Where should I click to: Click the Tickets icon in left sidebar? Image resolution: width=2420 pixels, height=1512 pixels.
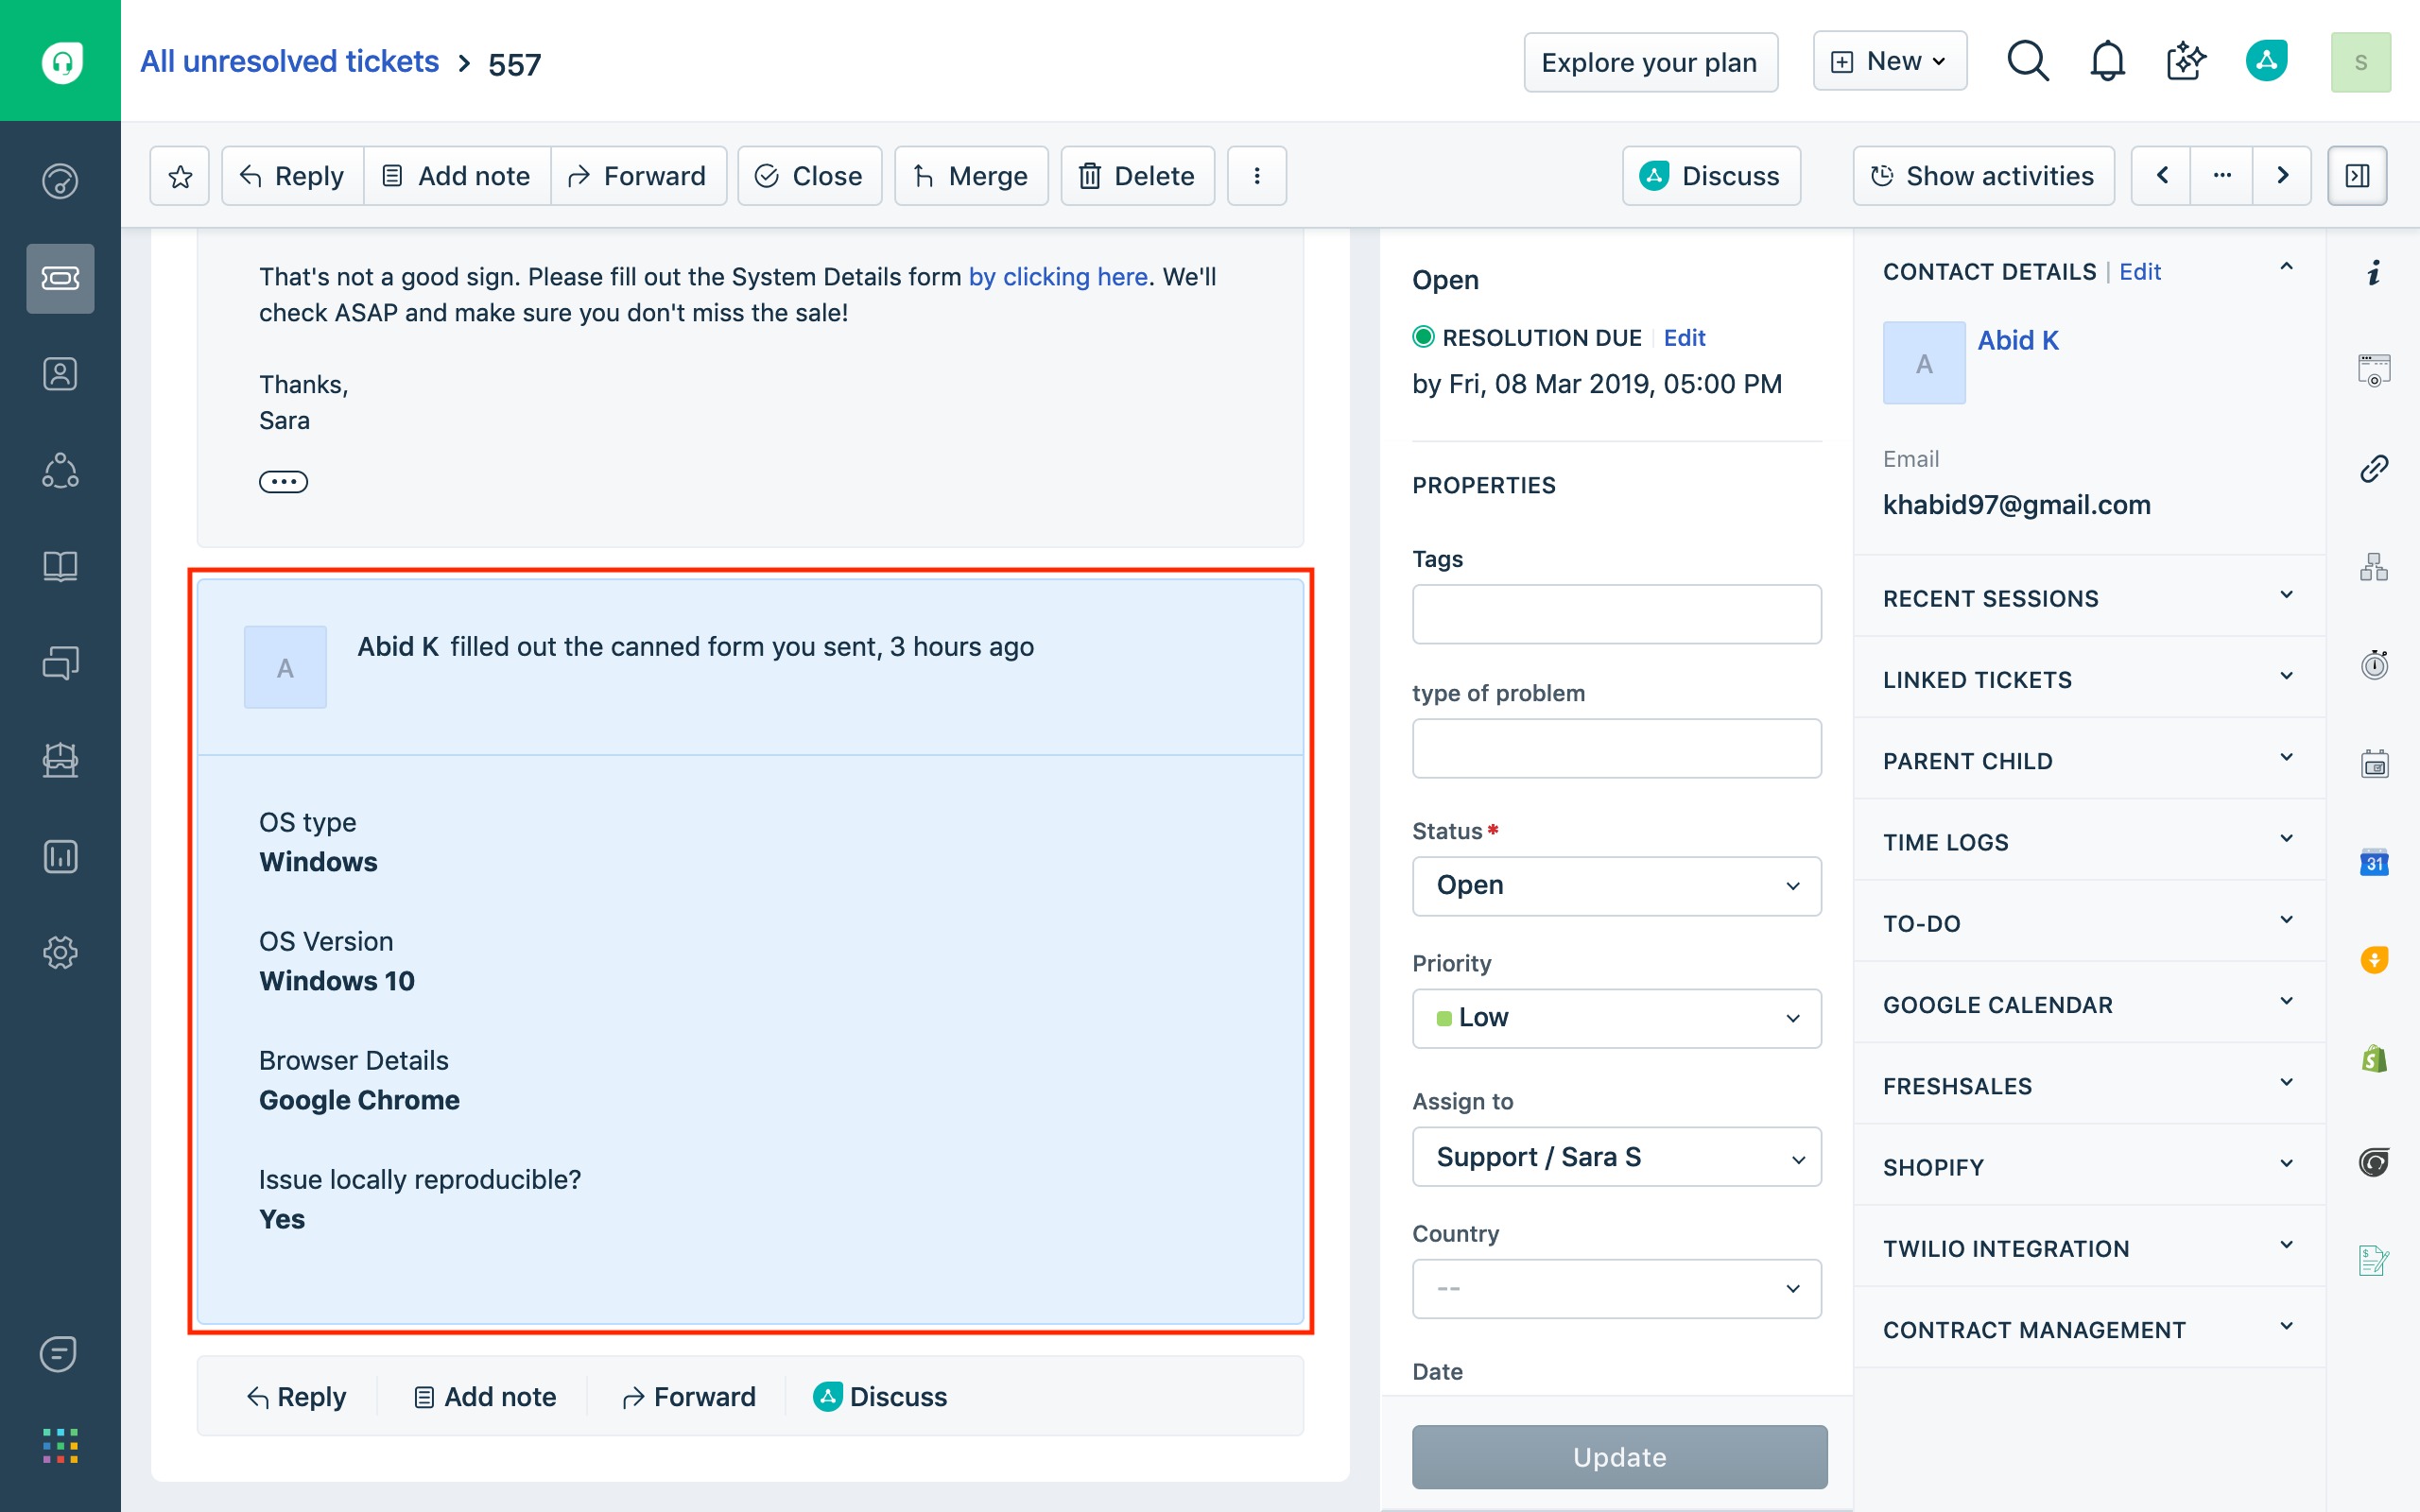point(60,278)
